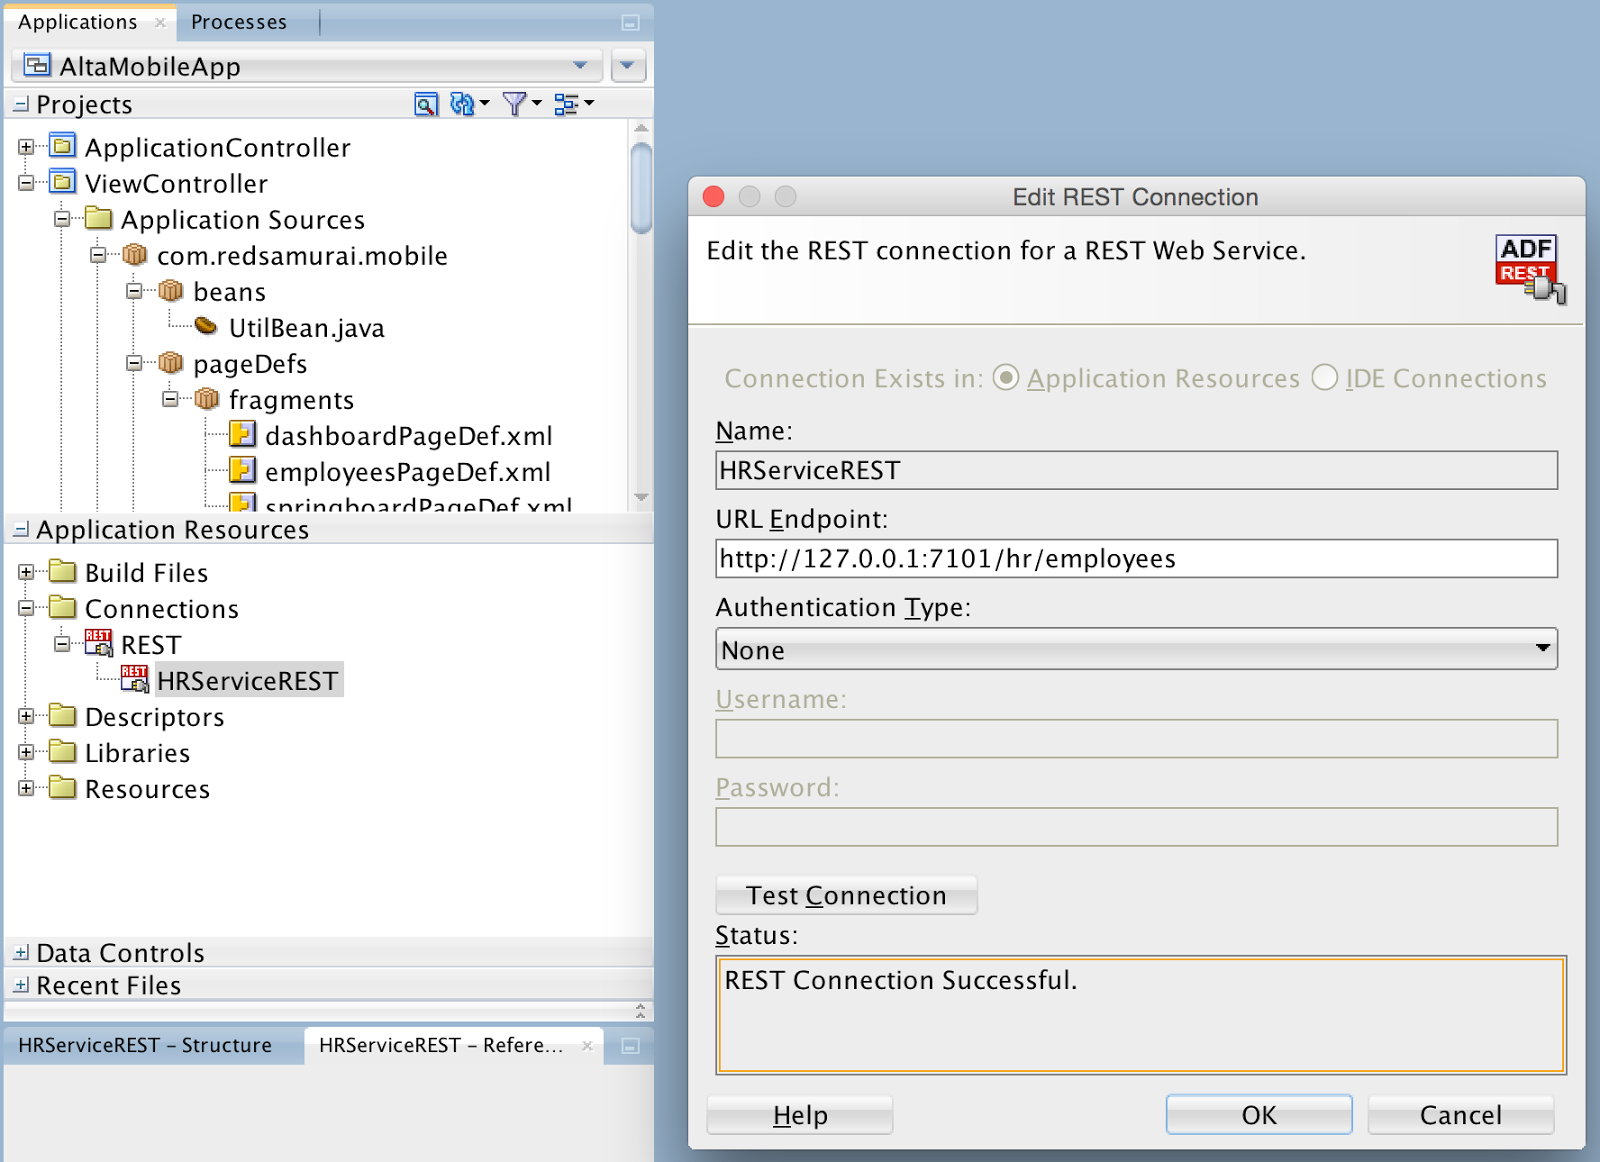This screenshot has height=1162, width=1600.
Task: Click the Test Connection button
Action: pos(846,895)
